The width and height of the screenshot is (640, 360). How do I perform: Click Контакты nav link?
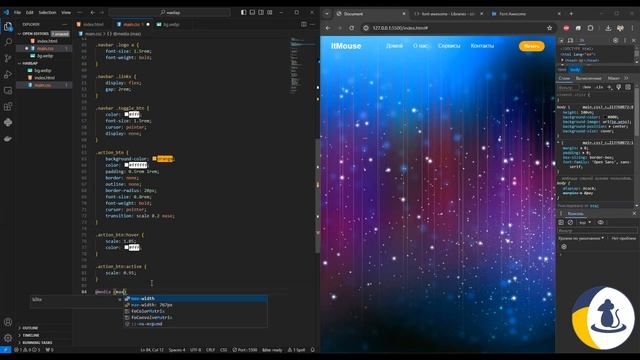[482, 46]
